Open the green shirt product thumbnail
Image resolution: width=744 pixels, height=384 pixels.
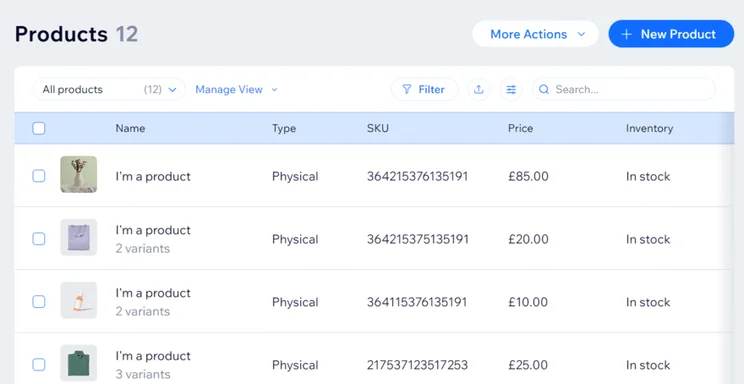[79, 363]
